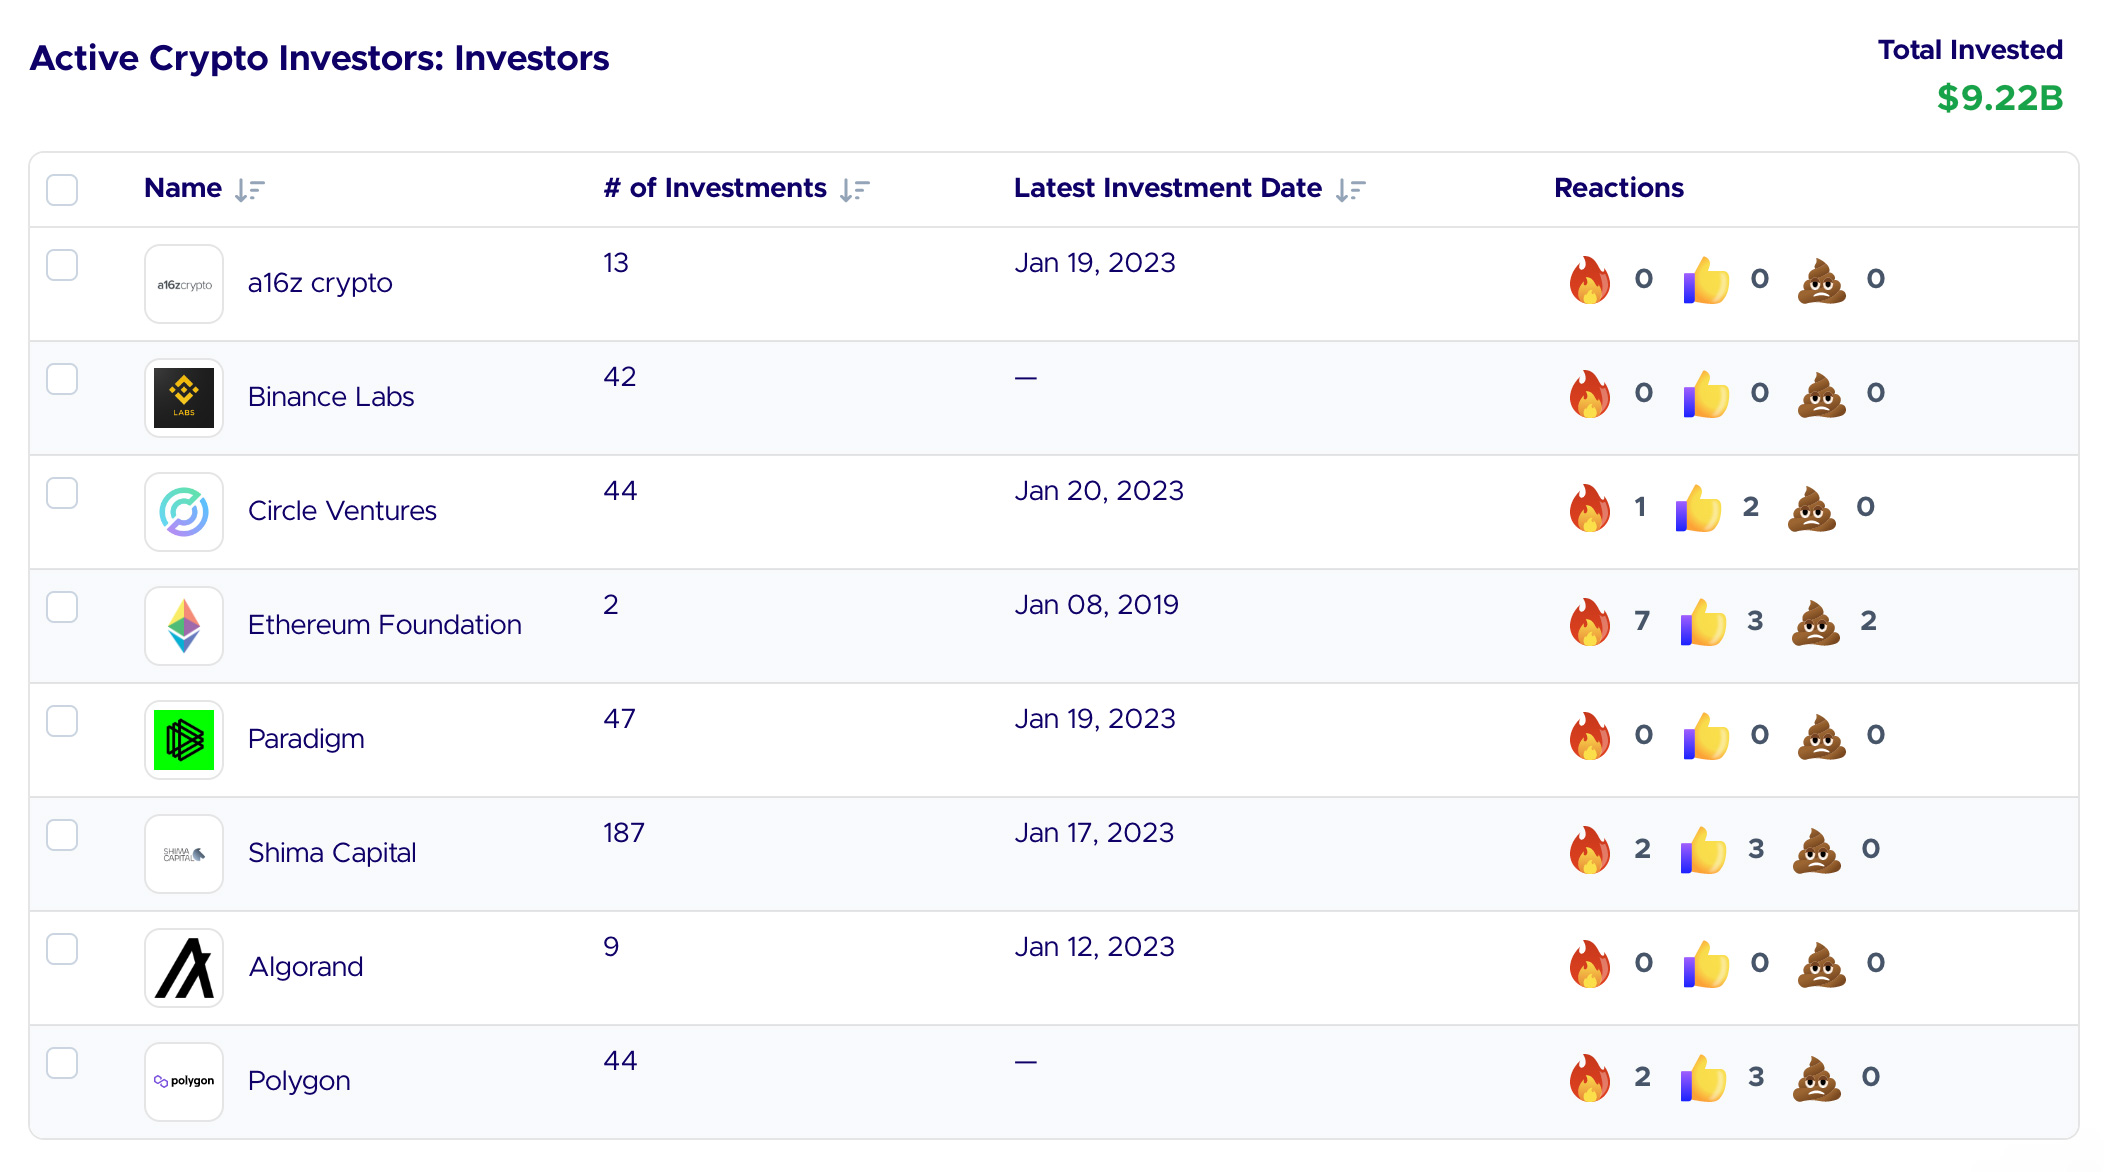Viewport: 2104px width, 1172px height.
Task: Select the Binance Labs row checkbox
Action: point(62,379)
